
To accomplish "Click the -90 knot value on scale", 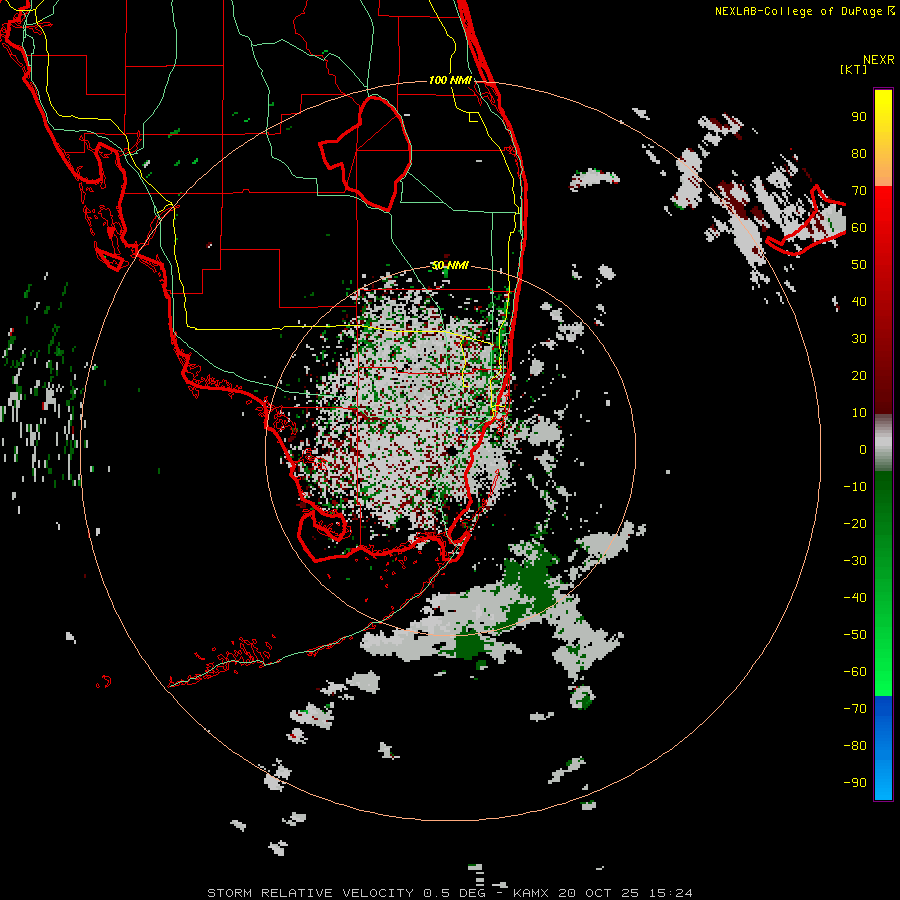I will [855, 782].
